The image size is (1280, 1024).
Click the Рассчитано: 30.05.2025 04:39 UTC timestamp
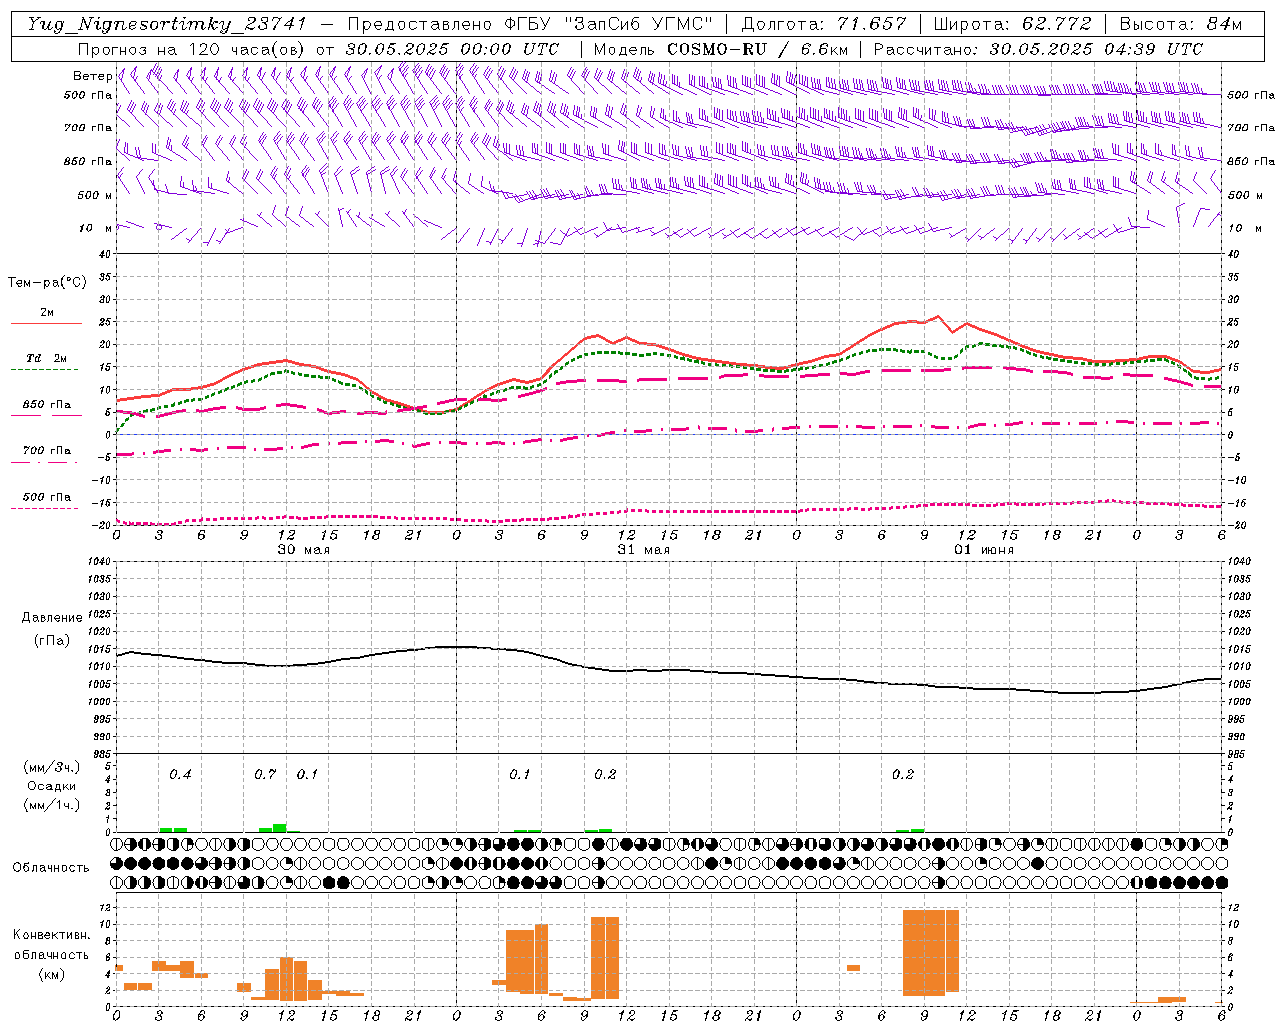click(x=1038, y=49)
